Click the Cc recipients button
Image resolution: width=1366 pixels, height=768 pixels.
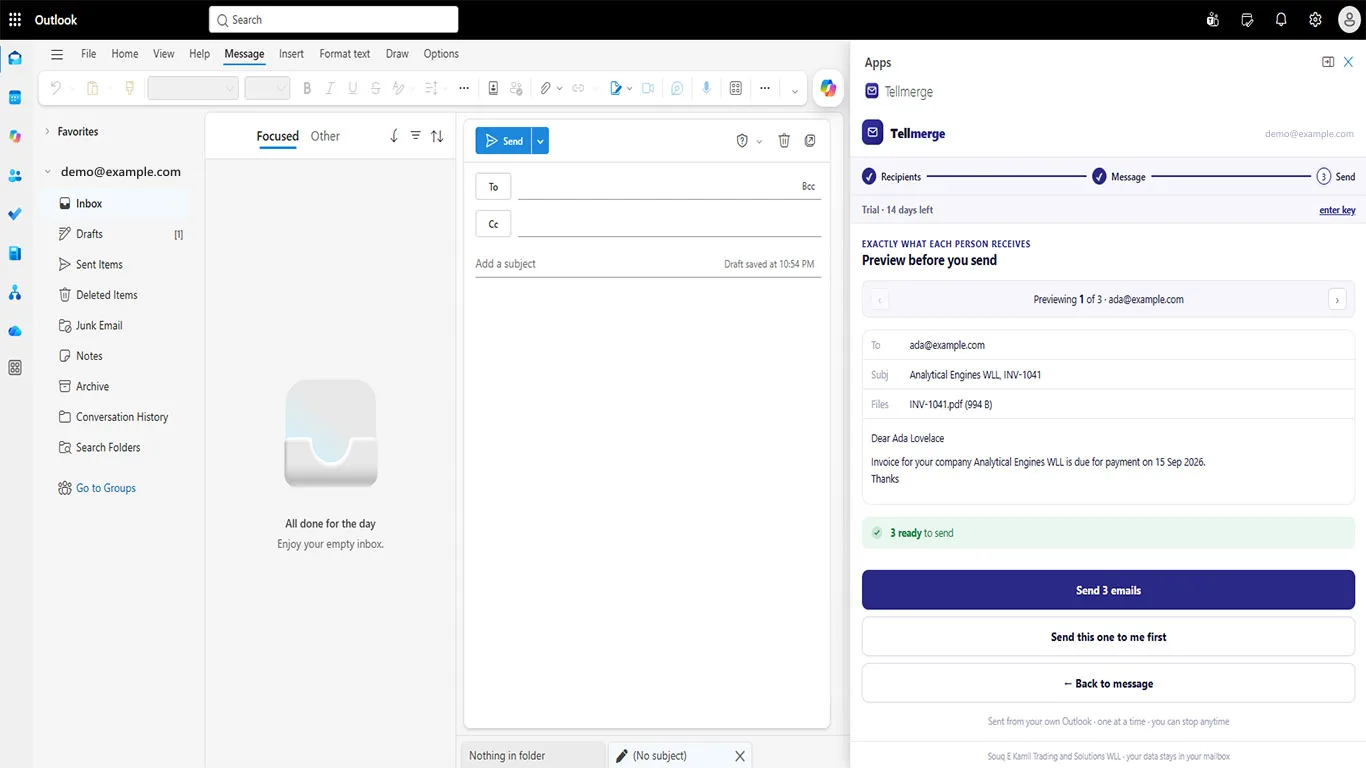click(493, 224)
